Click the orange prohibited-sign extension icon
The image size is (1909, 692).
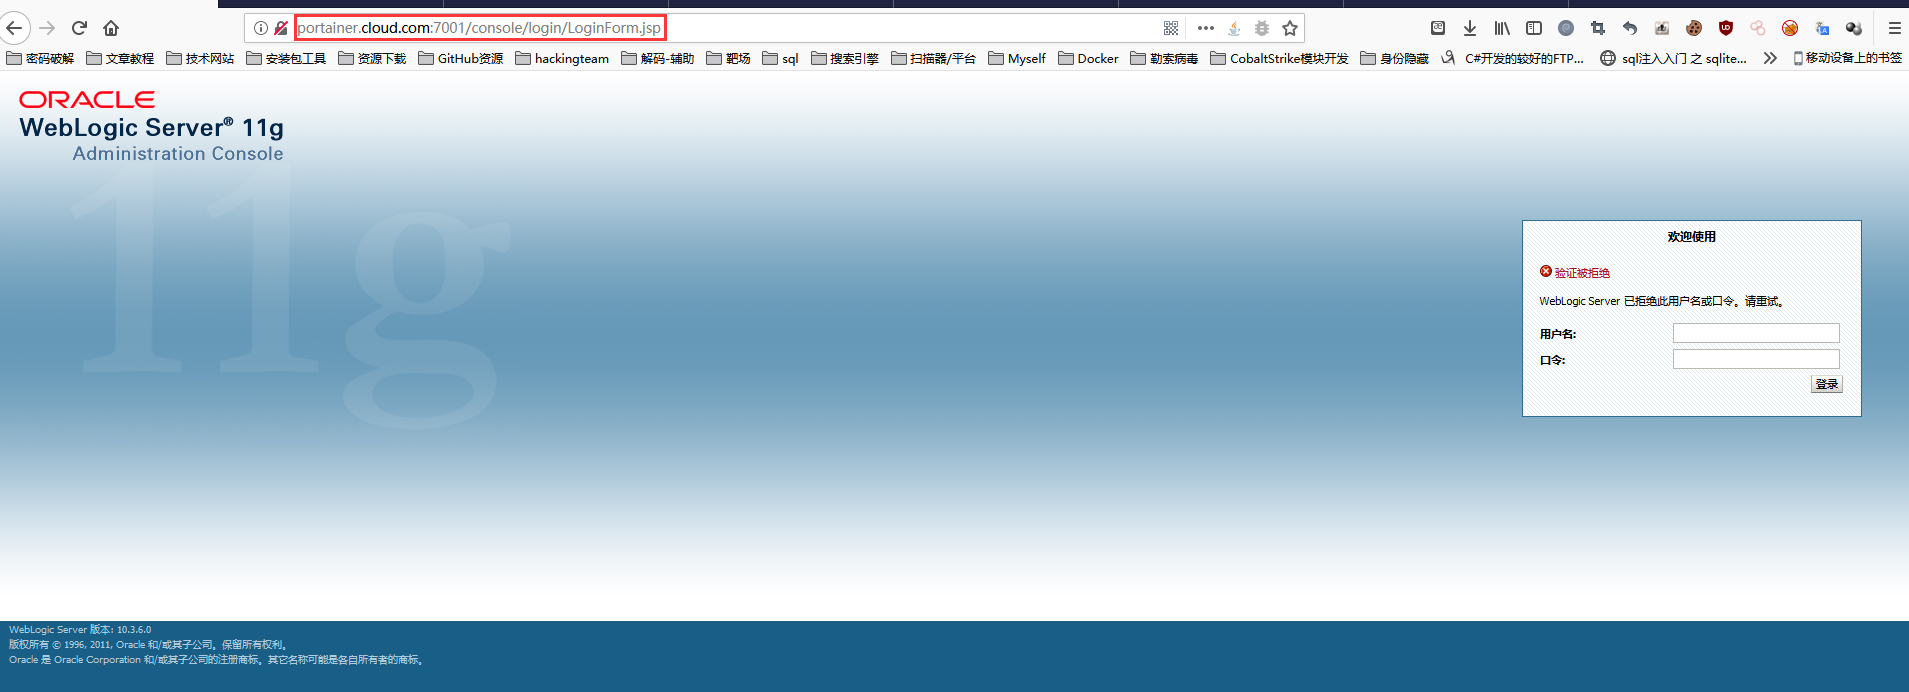point(1790,28)
